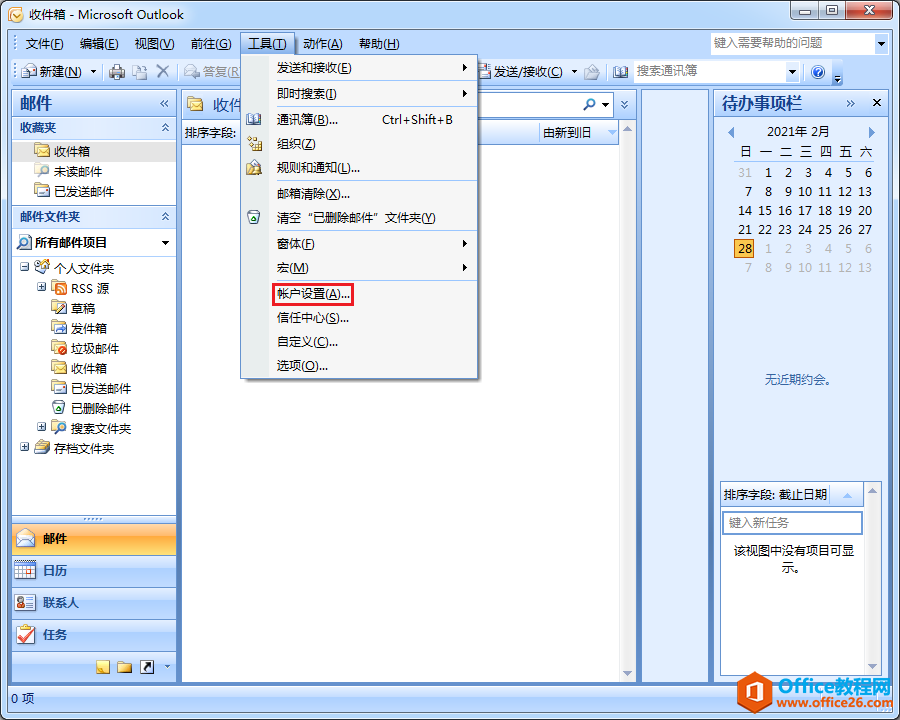Open the 所有邮件项目 dropdown
Screen dimensions: 900x720
pos(165,243)
